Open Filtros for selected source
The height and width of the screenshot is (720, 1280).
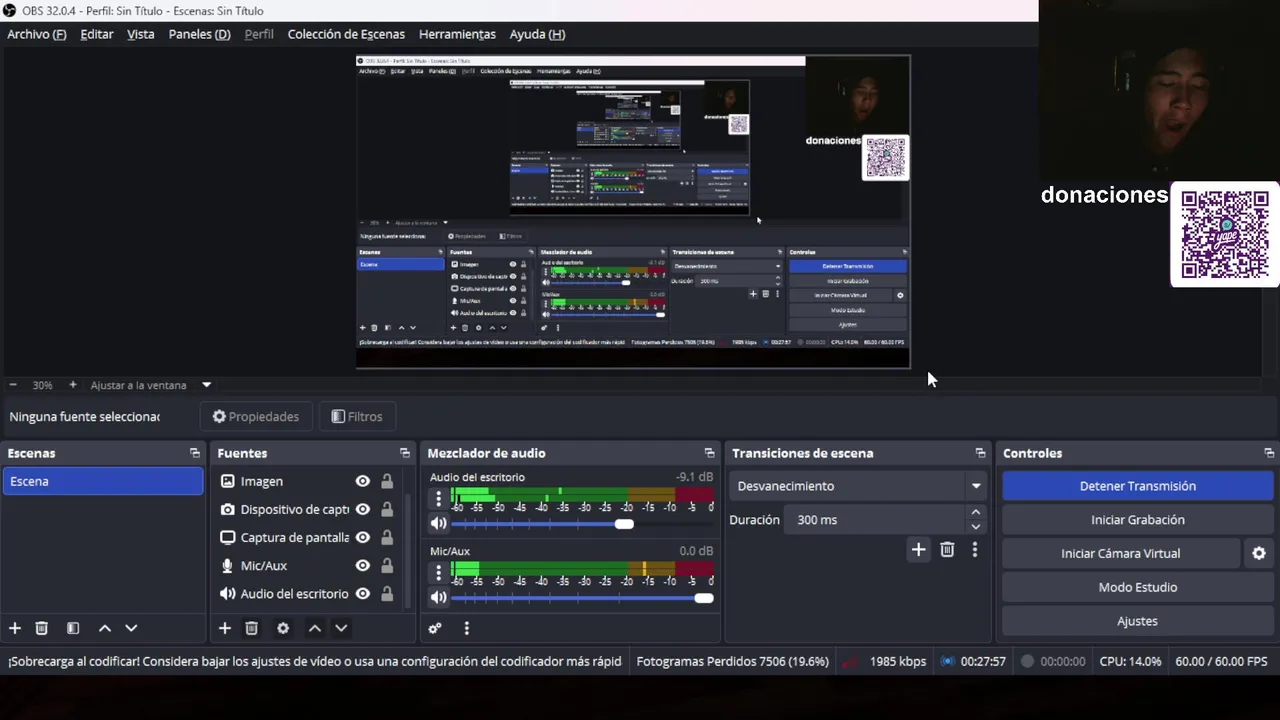tap(357, 417)
